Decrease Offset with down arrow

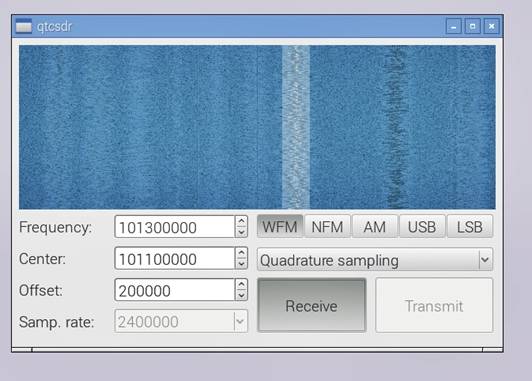241,295
